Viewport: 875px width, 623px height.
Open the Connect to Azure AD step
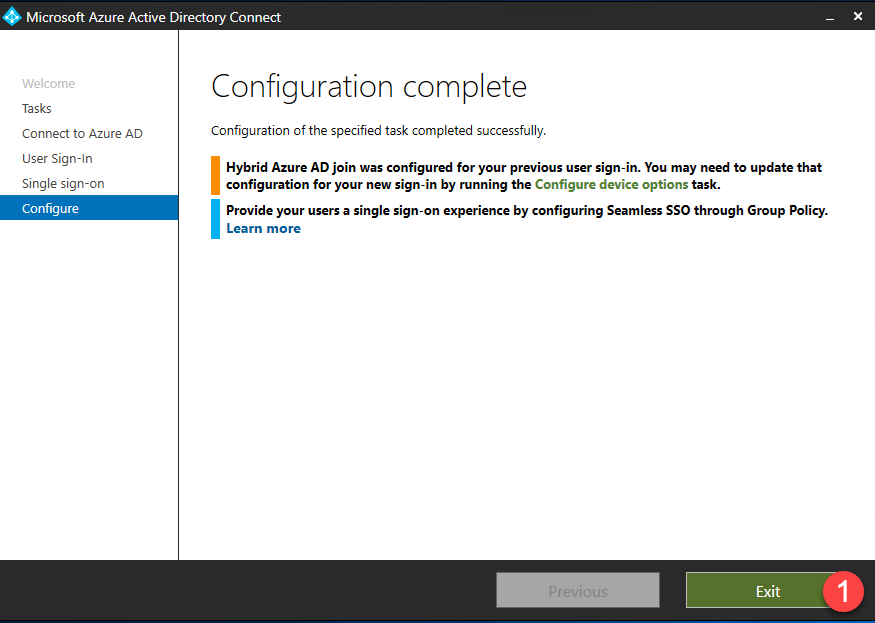(x=82, y=134)
